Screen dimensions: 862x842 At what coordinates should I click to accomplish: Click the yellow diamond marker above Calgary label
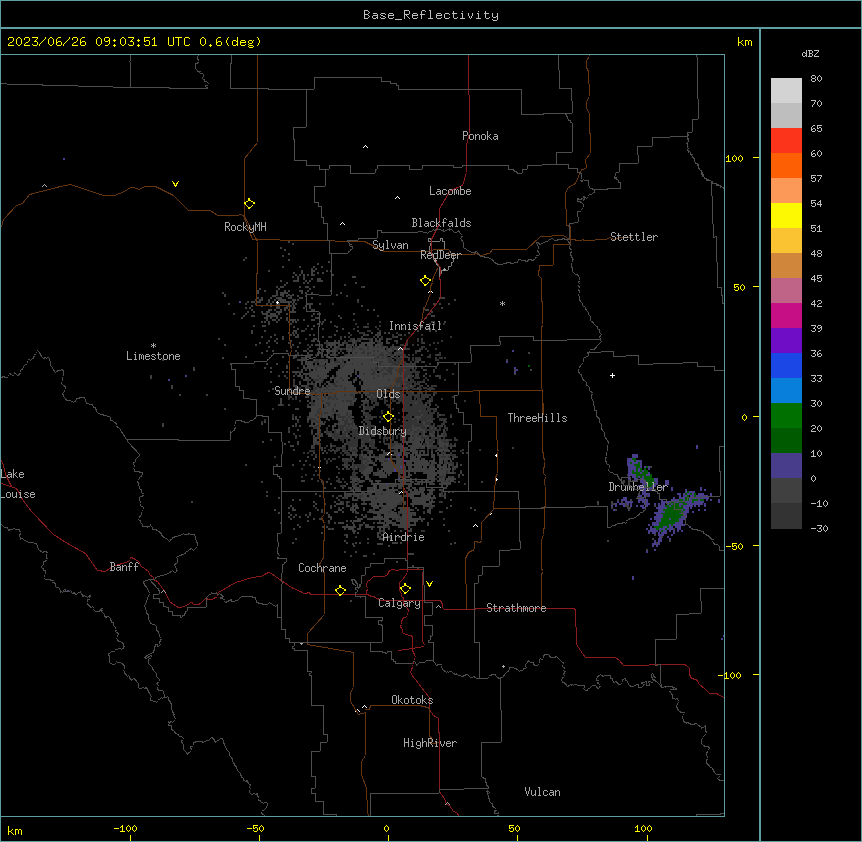(405, 589)
